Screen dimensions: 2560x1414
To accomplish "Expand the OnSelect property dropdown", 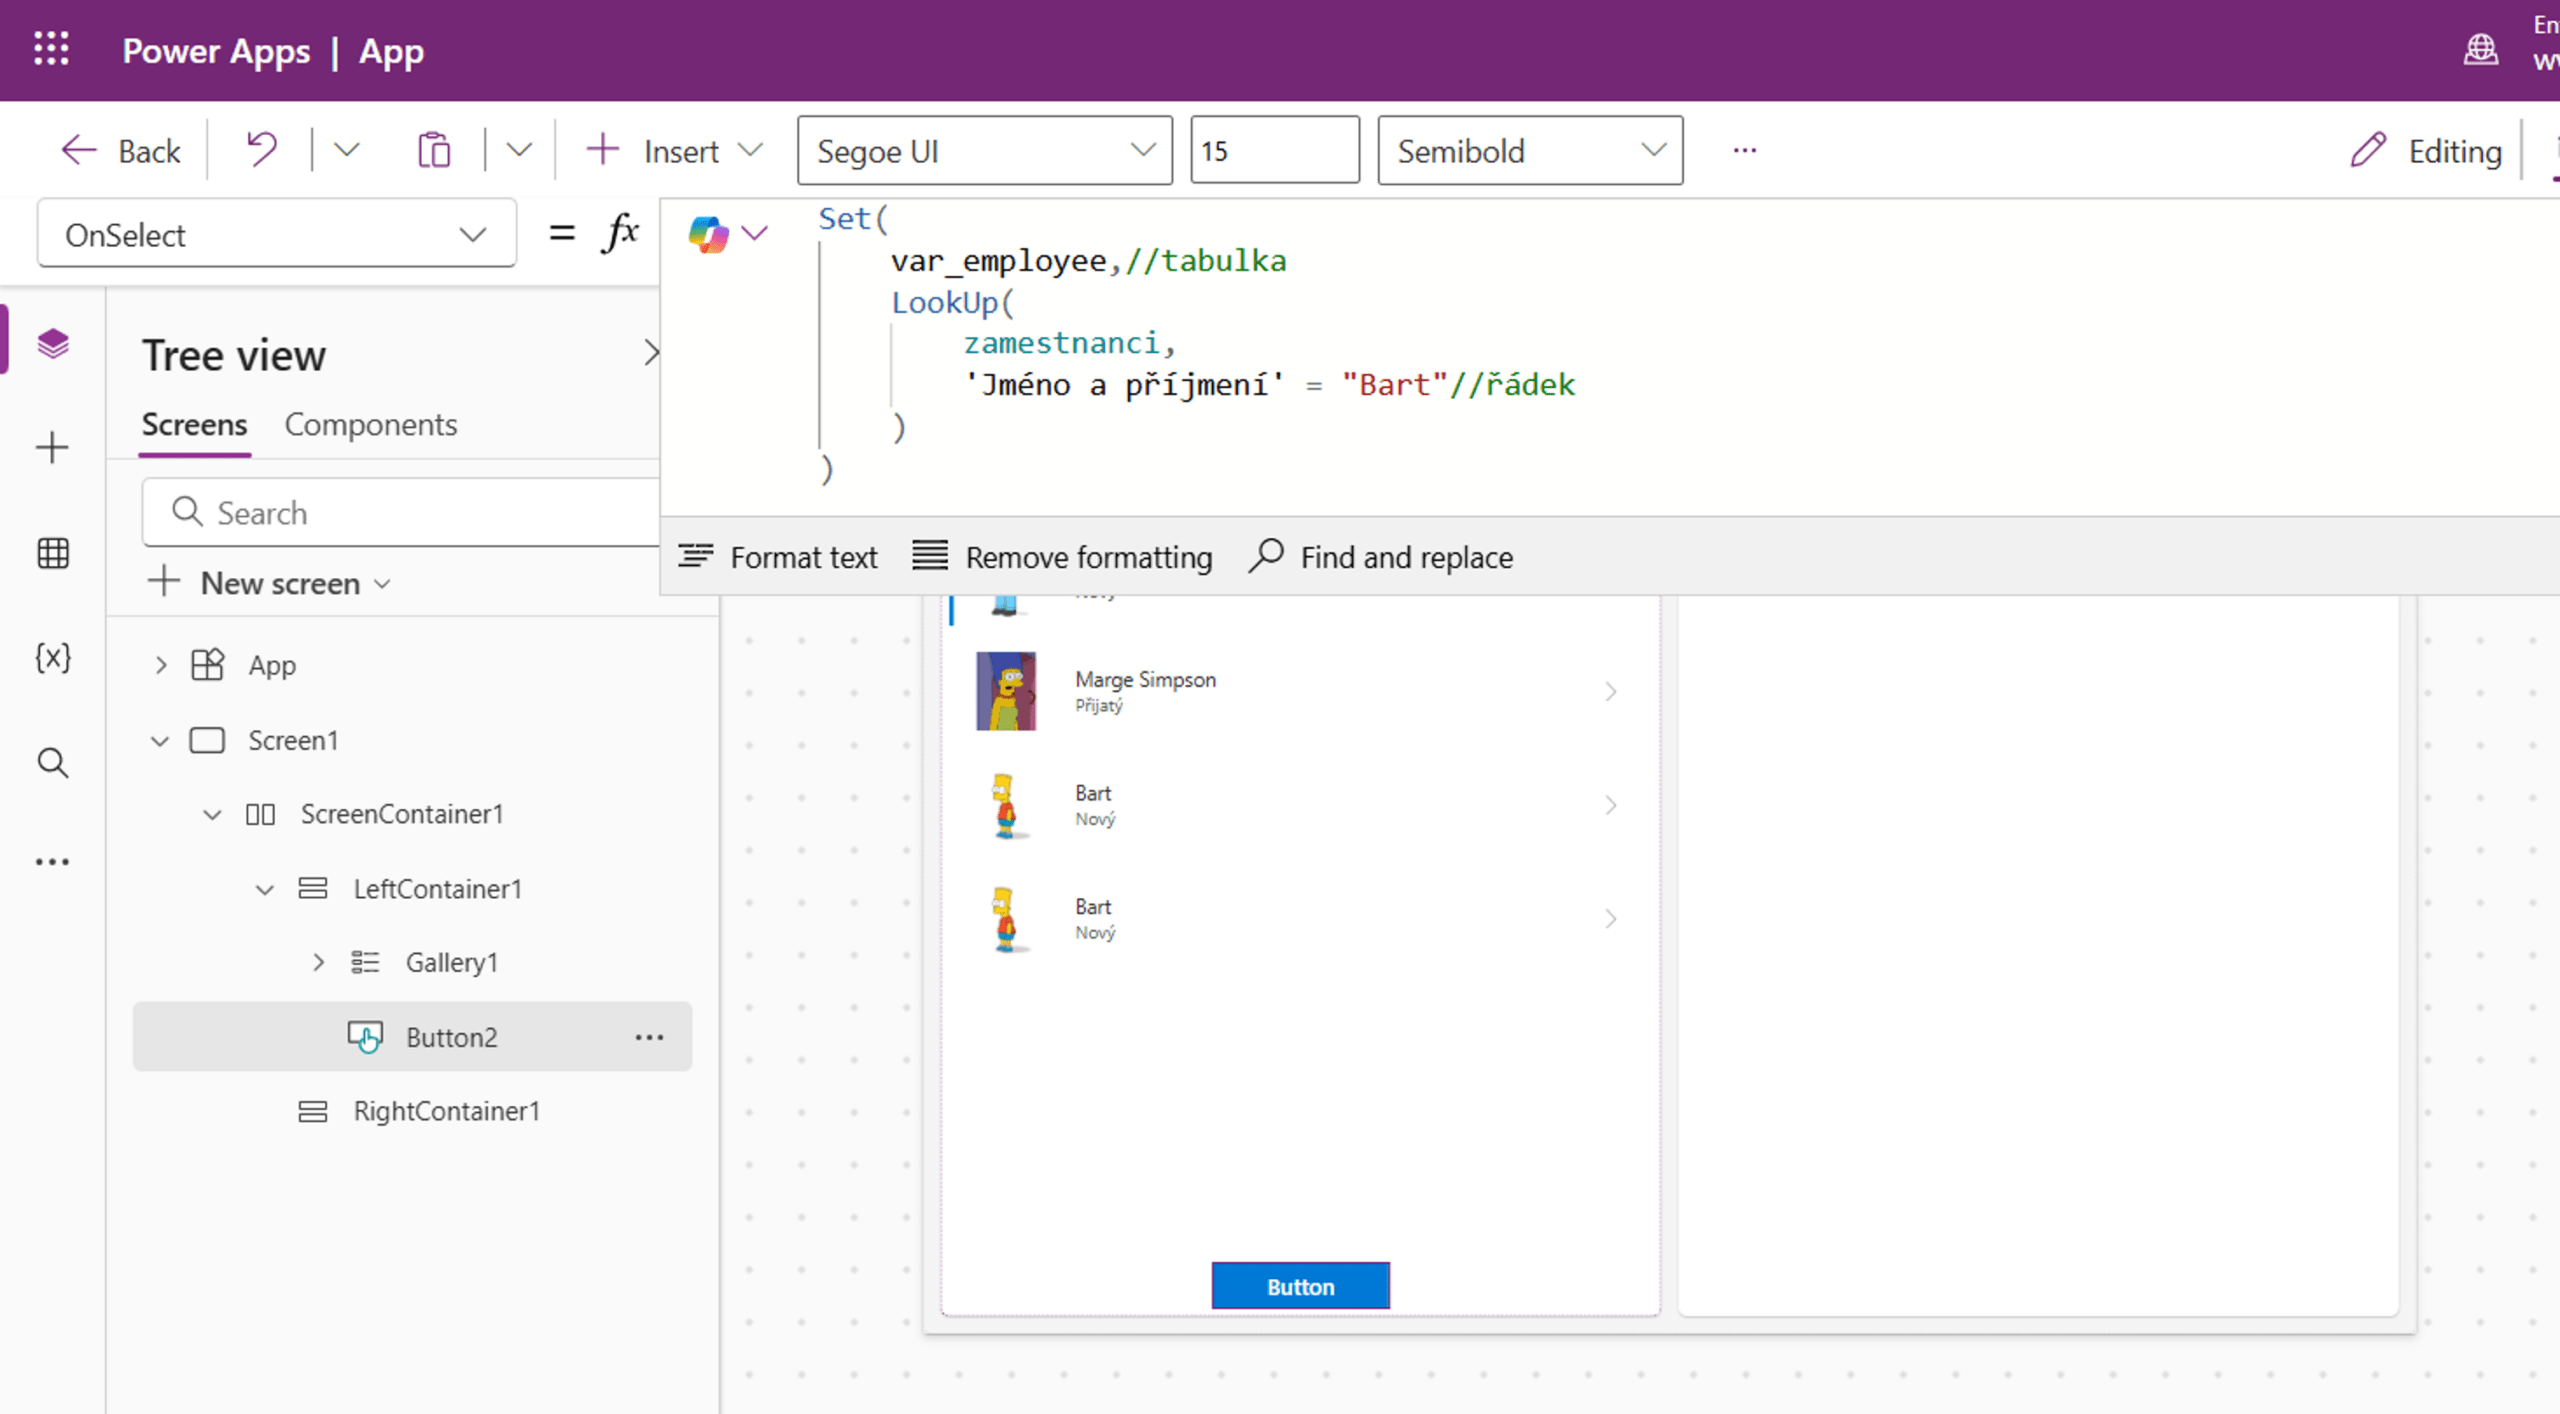I will tap(276, 235).
